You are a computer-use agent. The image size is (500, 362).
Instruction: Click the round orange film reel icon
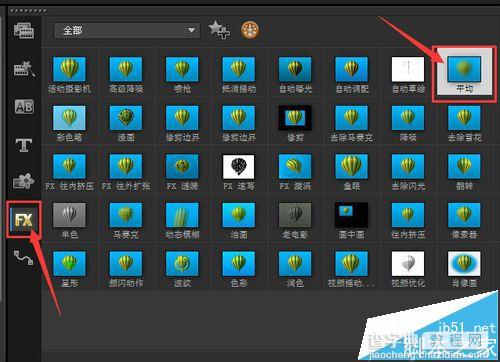pyautogui.click(x=250, y=30)
